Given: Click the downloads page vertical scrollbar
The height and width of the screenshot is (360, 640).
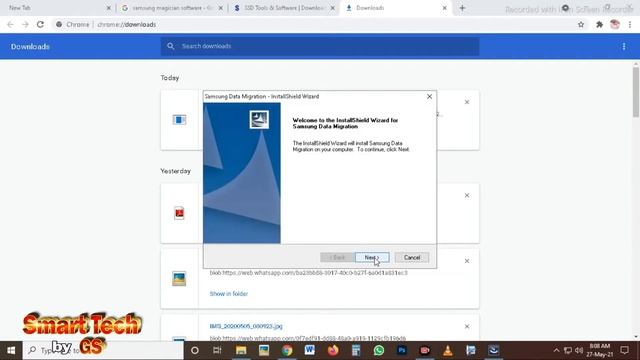Looking at the screenshot, I should point(636,92).
